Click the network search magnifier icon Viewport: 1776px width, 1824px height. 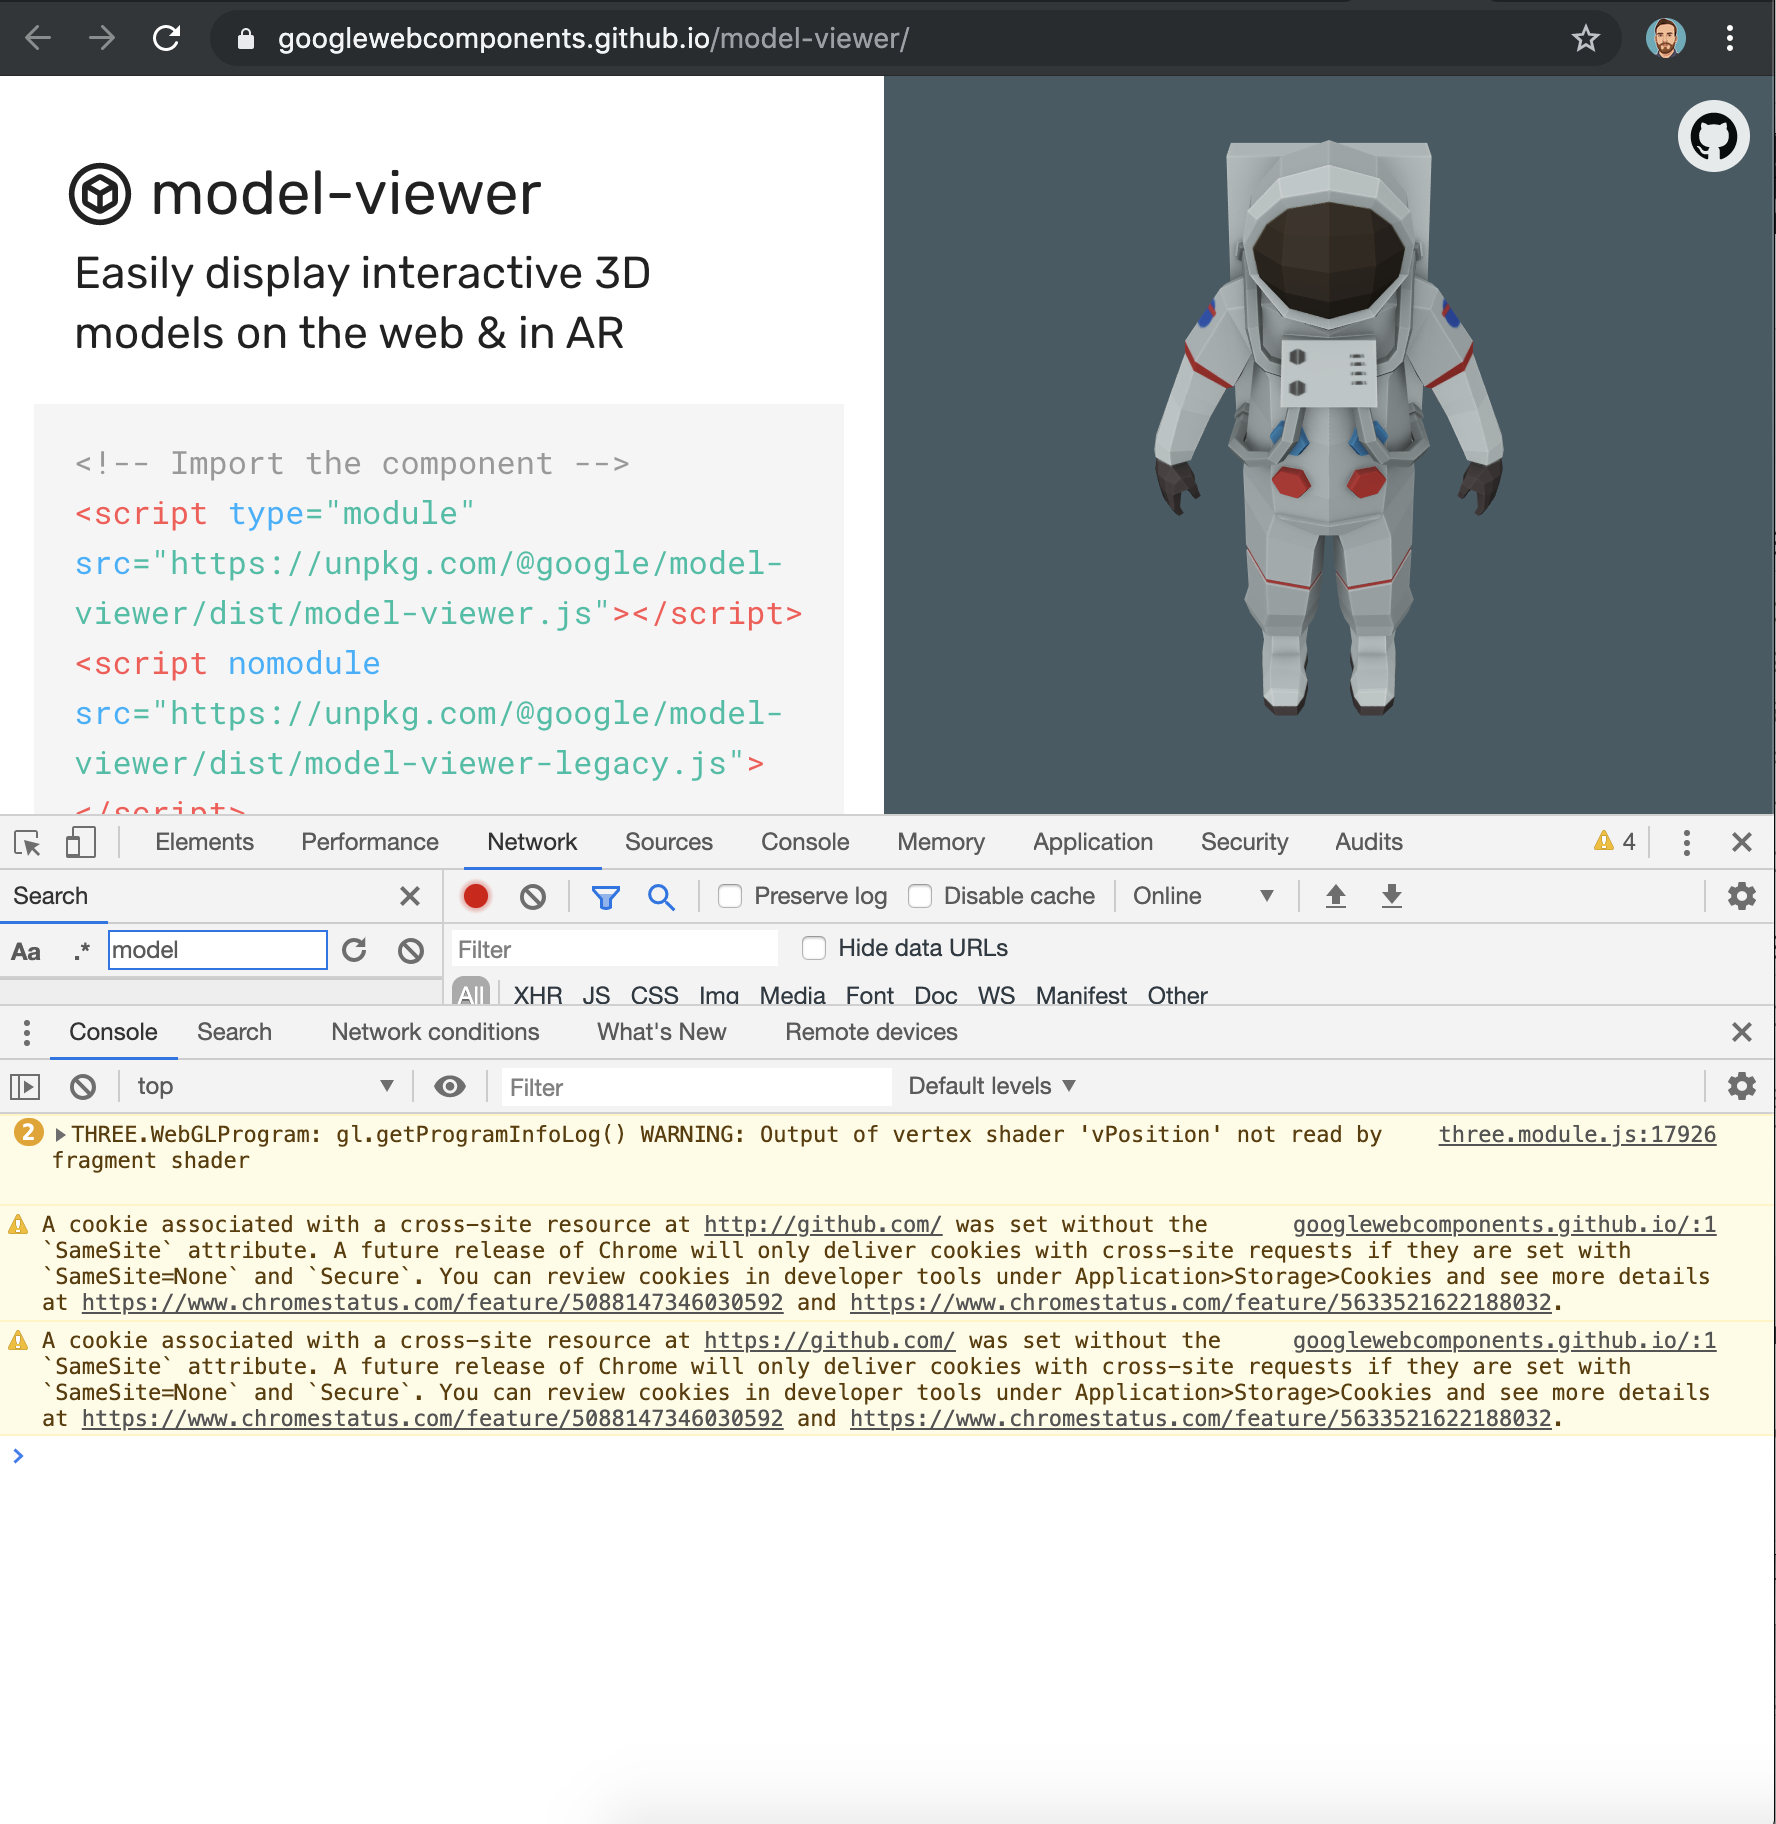pyautogui.click(x=661, y=897)
